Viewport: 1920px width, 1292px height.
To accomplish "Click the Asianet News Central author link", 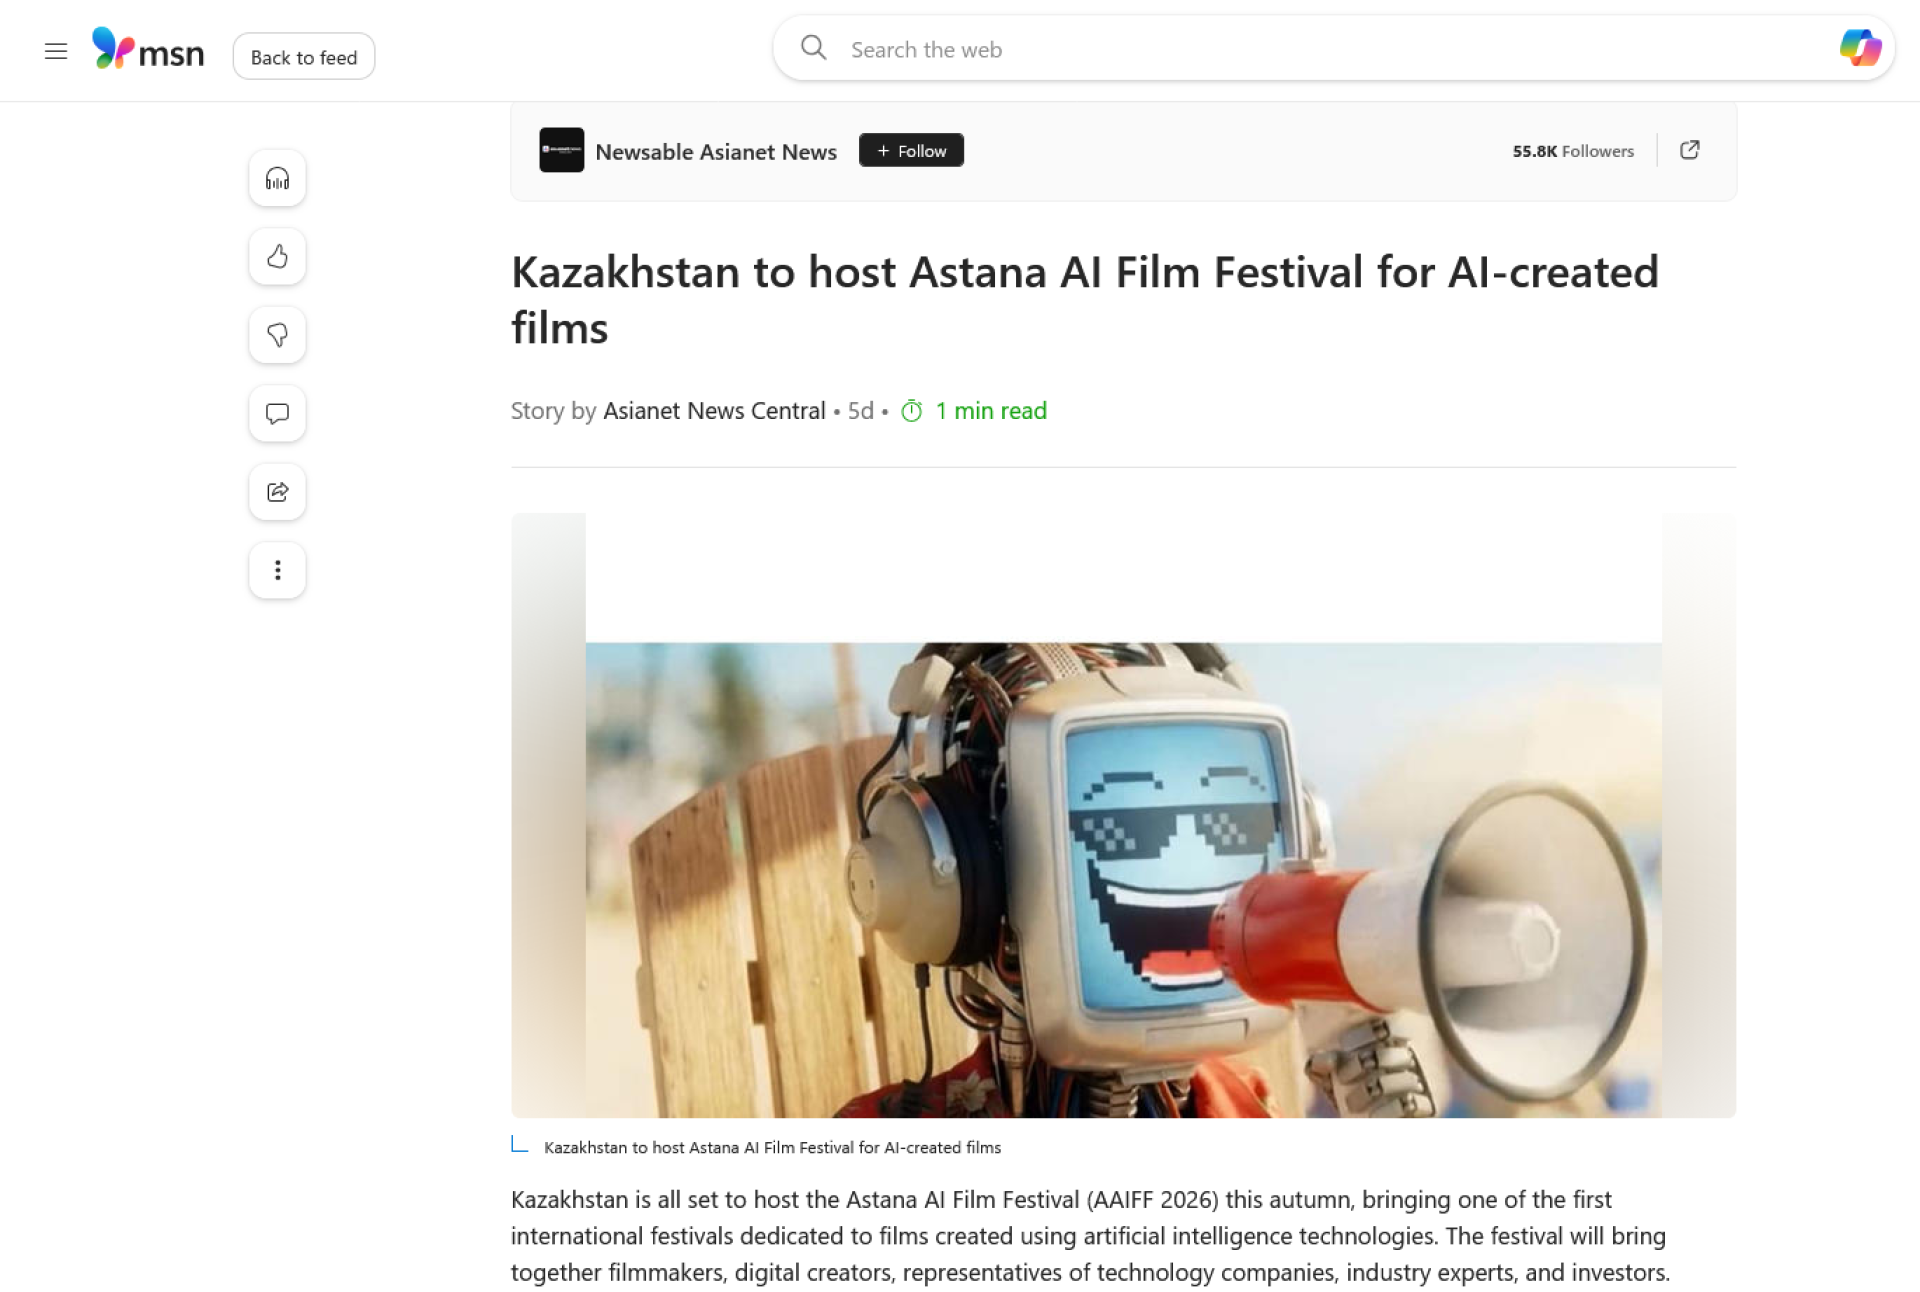I will pyautogui.click(x=714, y=411).
